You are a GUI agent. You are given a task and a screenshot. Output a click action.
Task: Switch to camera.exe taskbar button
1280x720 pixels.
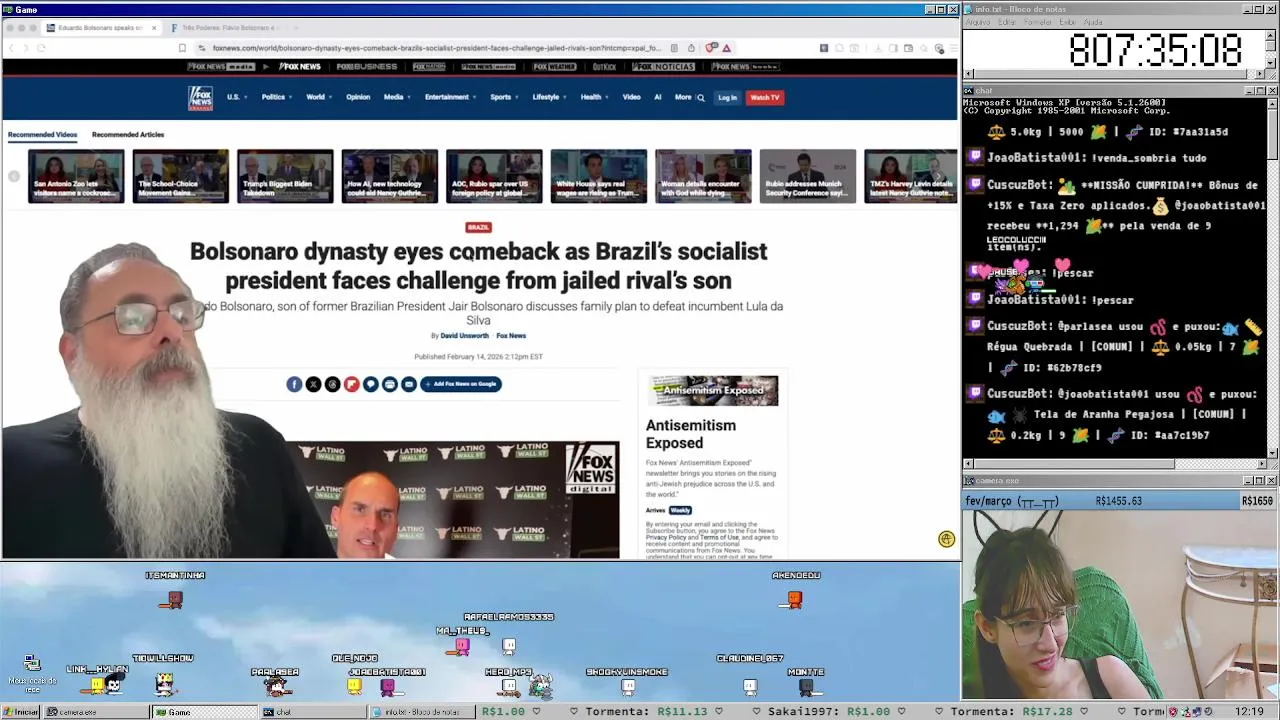(x=95, y=712)
